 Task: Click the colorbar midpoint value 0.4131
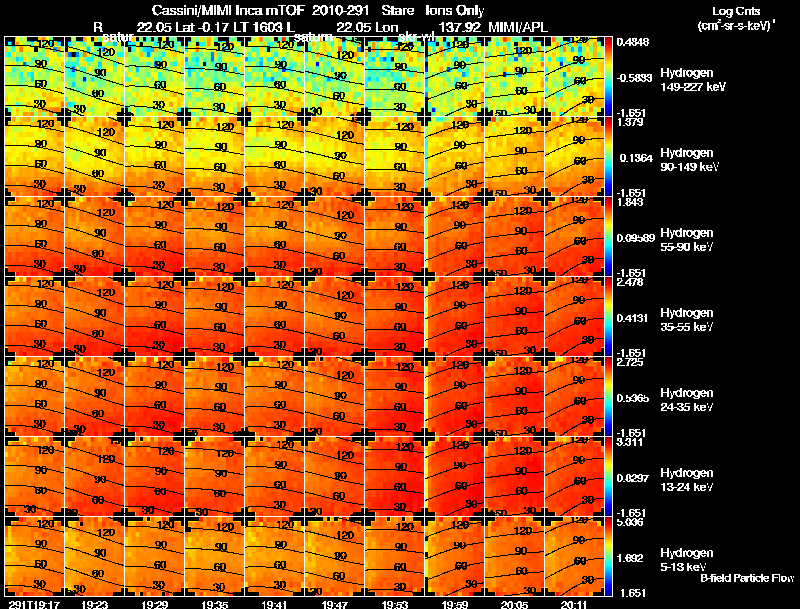pos(633,318)
